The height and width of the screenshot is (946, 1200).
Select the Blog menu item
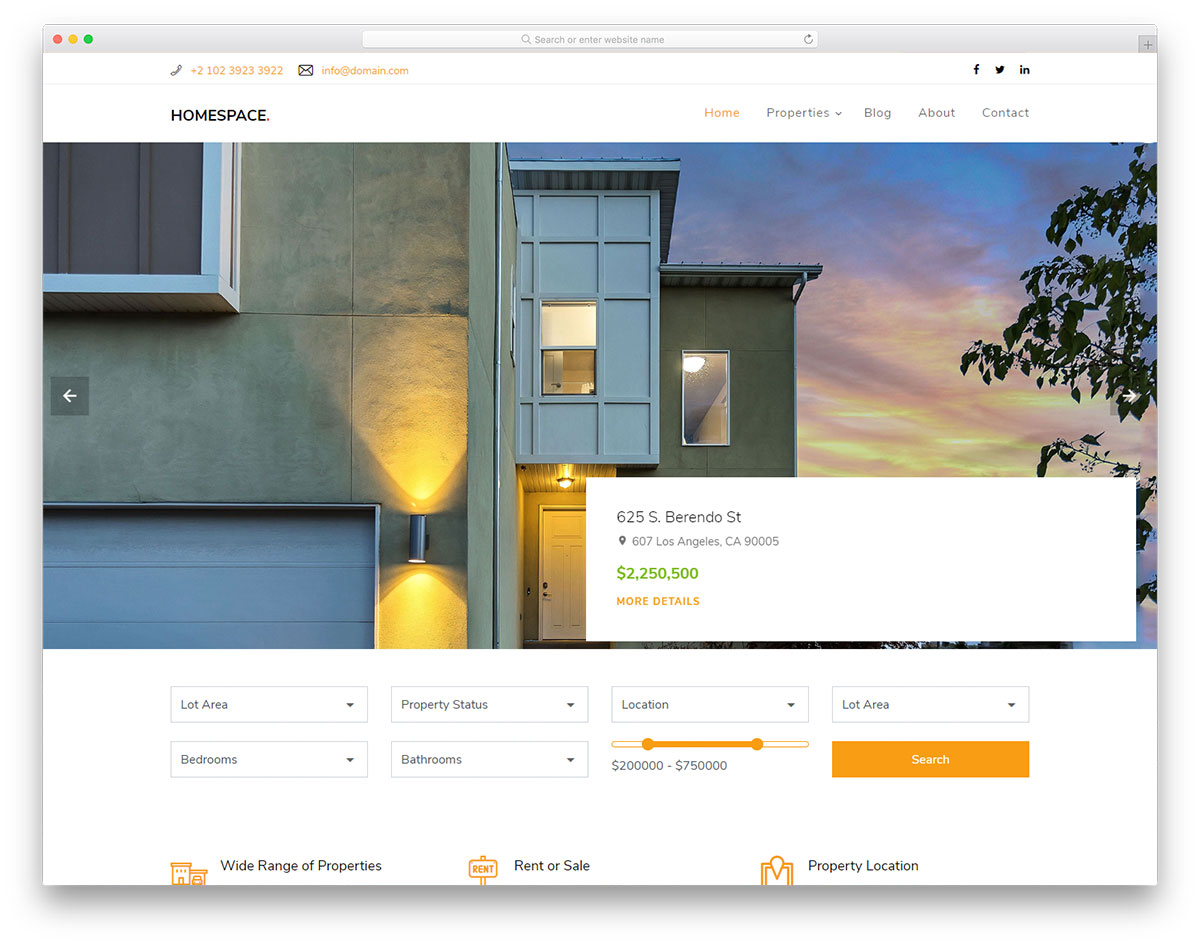click(877, 112)
